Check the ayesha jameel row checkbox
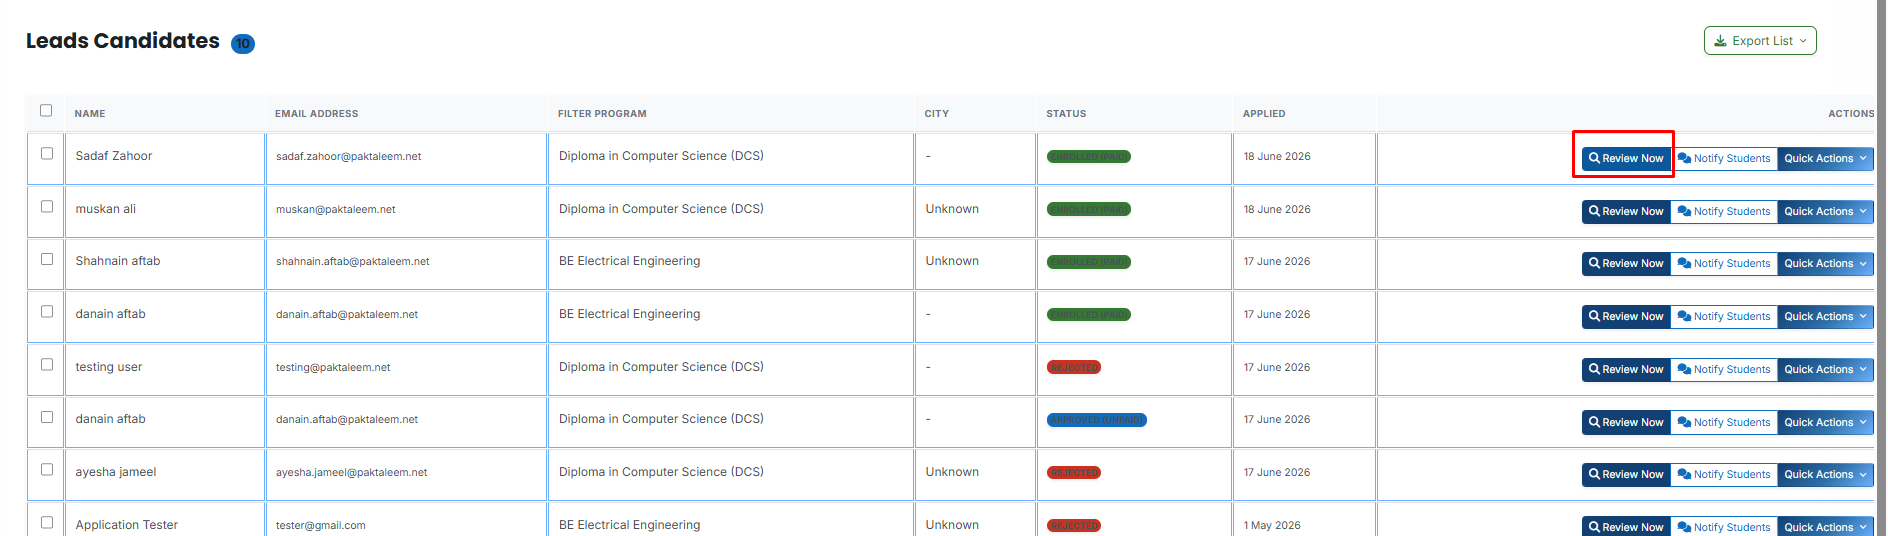The image size is (1888, 536). [47, 470]
